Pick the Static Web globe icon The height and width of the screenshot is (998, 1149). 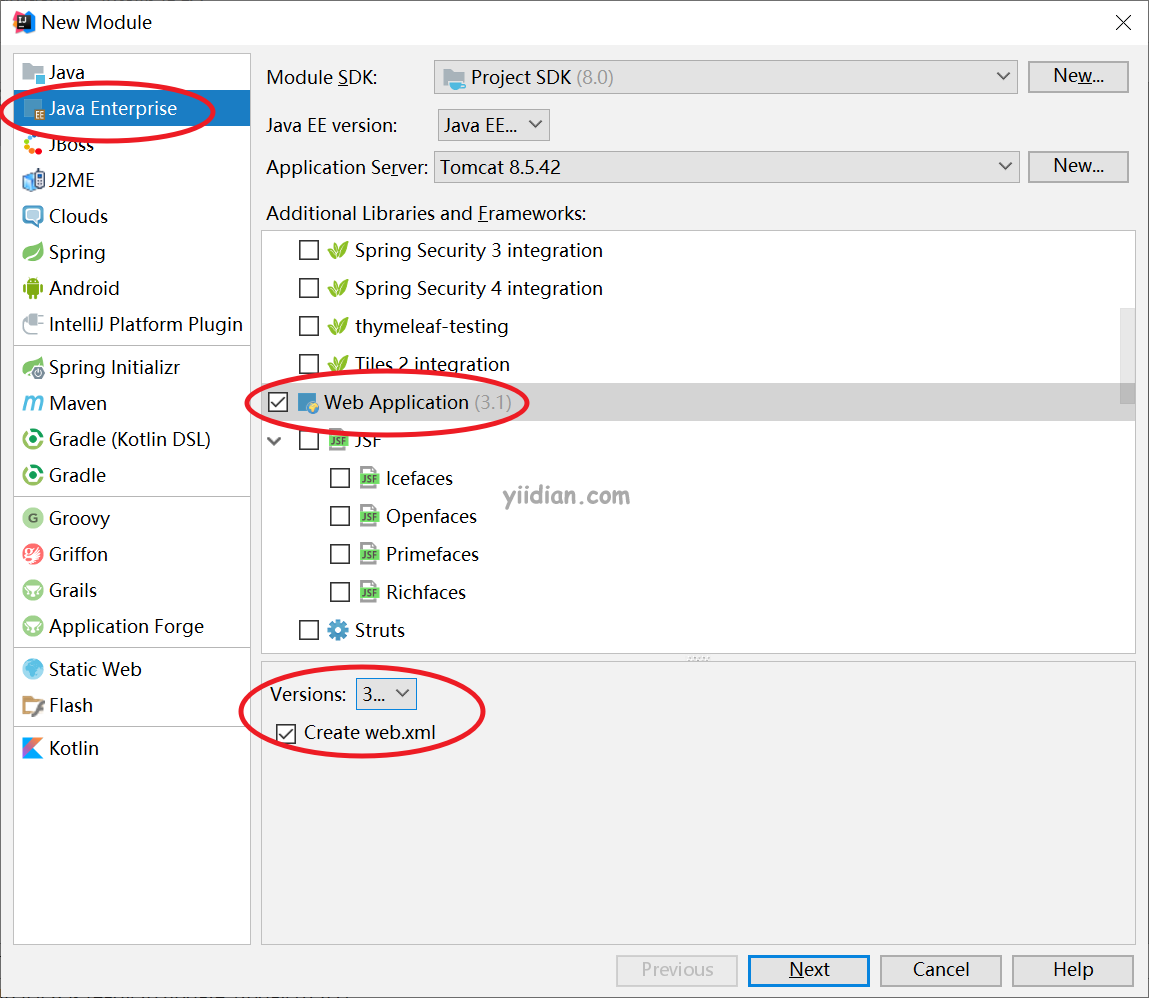[33, 669]
